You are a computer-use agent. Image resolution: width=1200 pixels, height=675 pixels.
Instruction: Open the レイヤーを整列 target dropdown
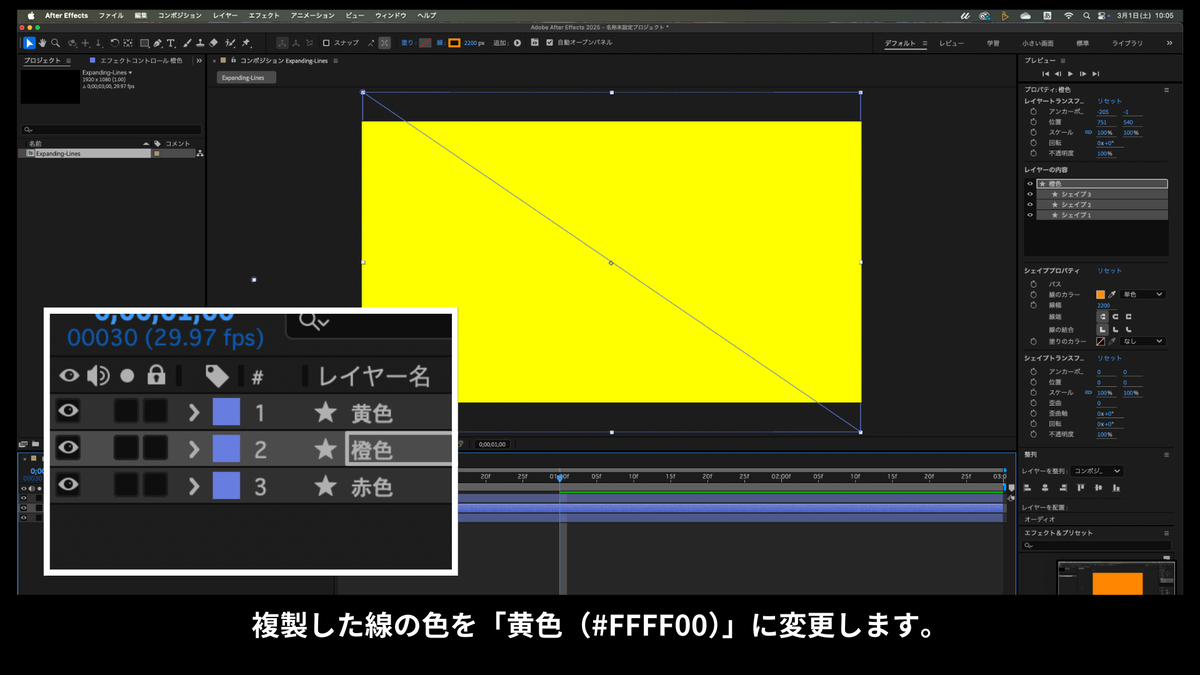tap(1097, 471)
